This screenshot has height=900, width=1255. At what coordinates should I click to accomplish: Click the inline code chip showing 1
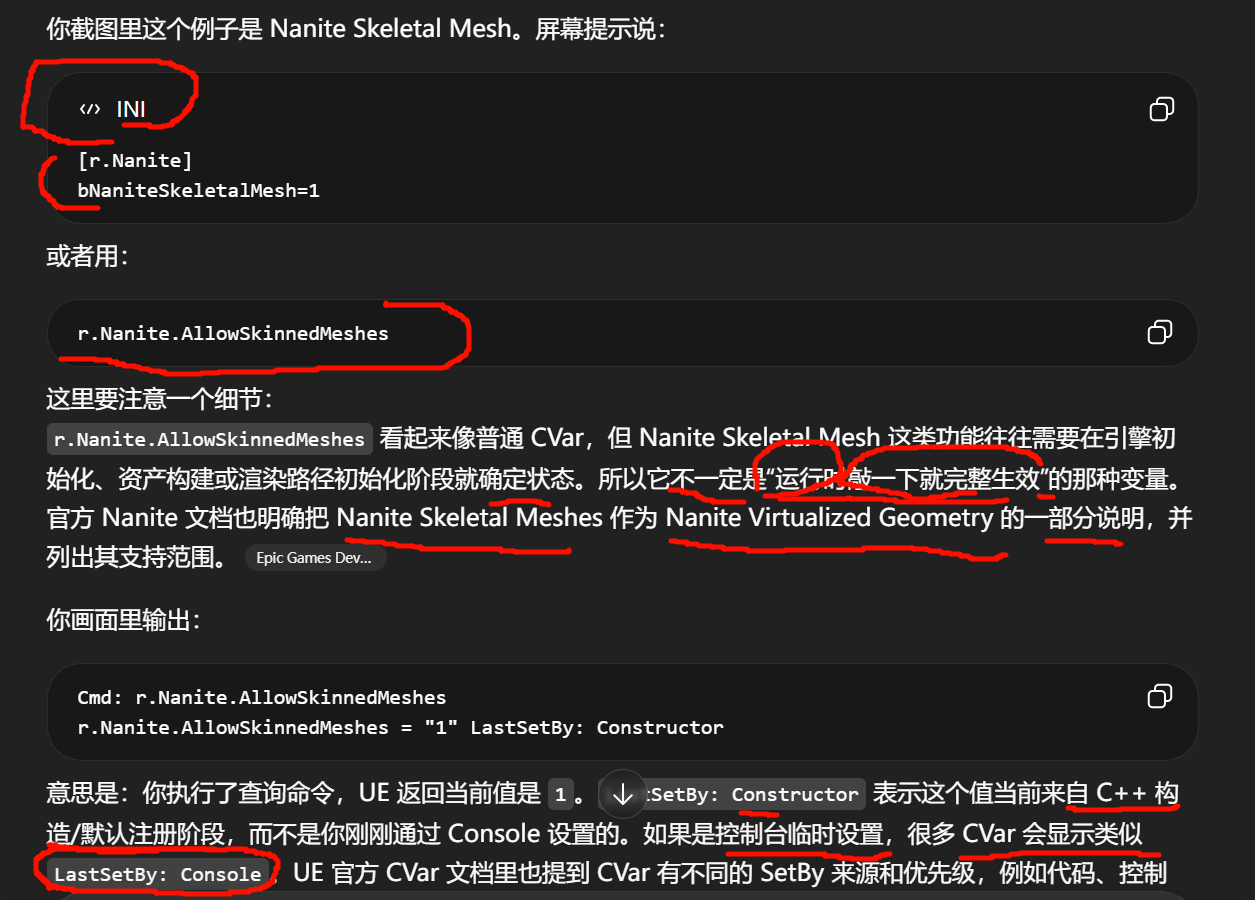click(x=560, y=795)
